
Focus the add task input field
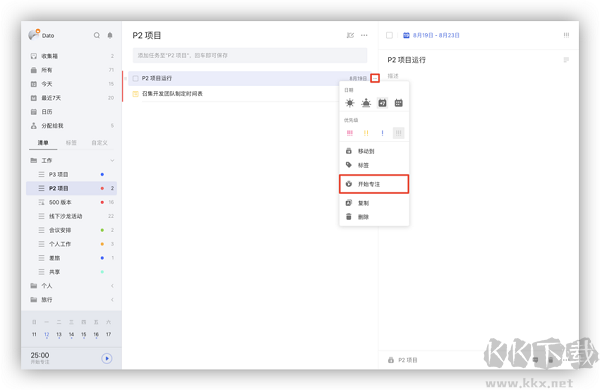250,55
